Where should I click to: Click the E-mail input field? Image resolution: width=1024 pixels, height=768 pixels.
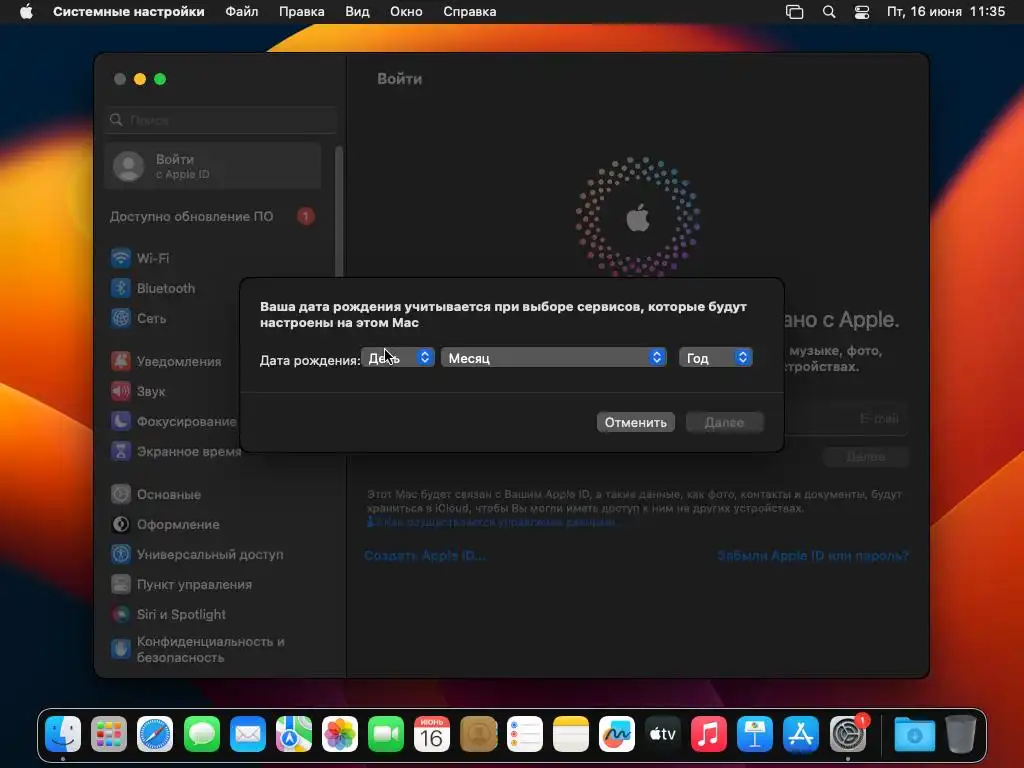coord(846,419)
